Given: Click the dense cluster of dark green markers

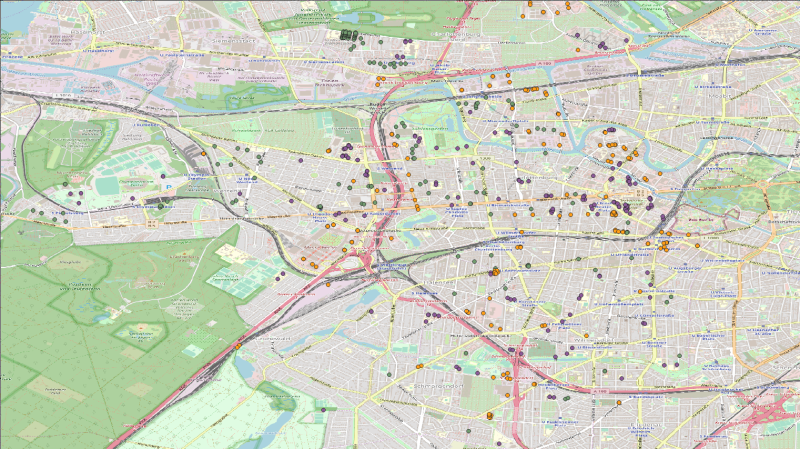Looking at the screenshot, I should pos(349,35).
